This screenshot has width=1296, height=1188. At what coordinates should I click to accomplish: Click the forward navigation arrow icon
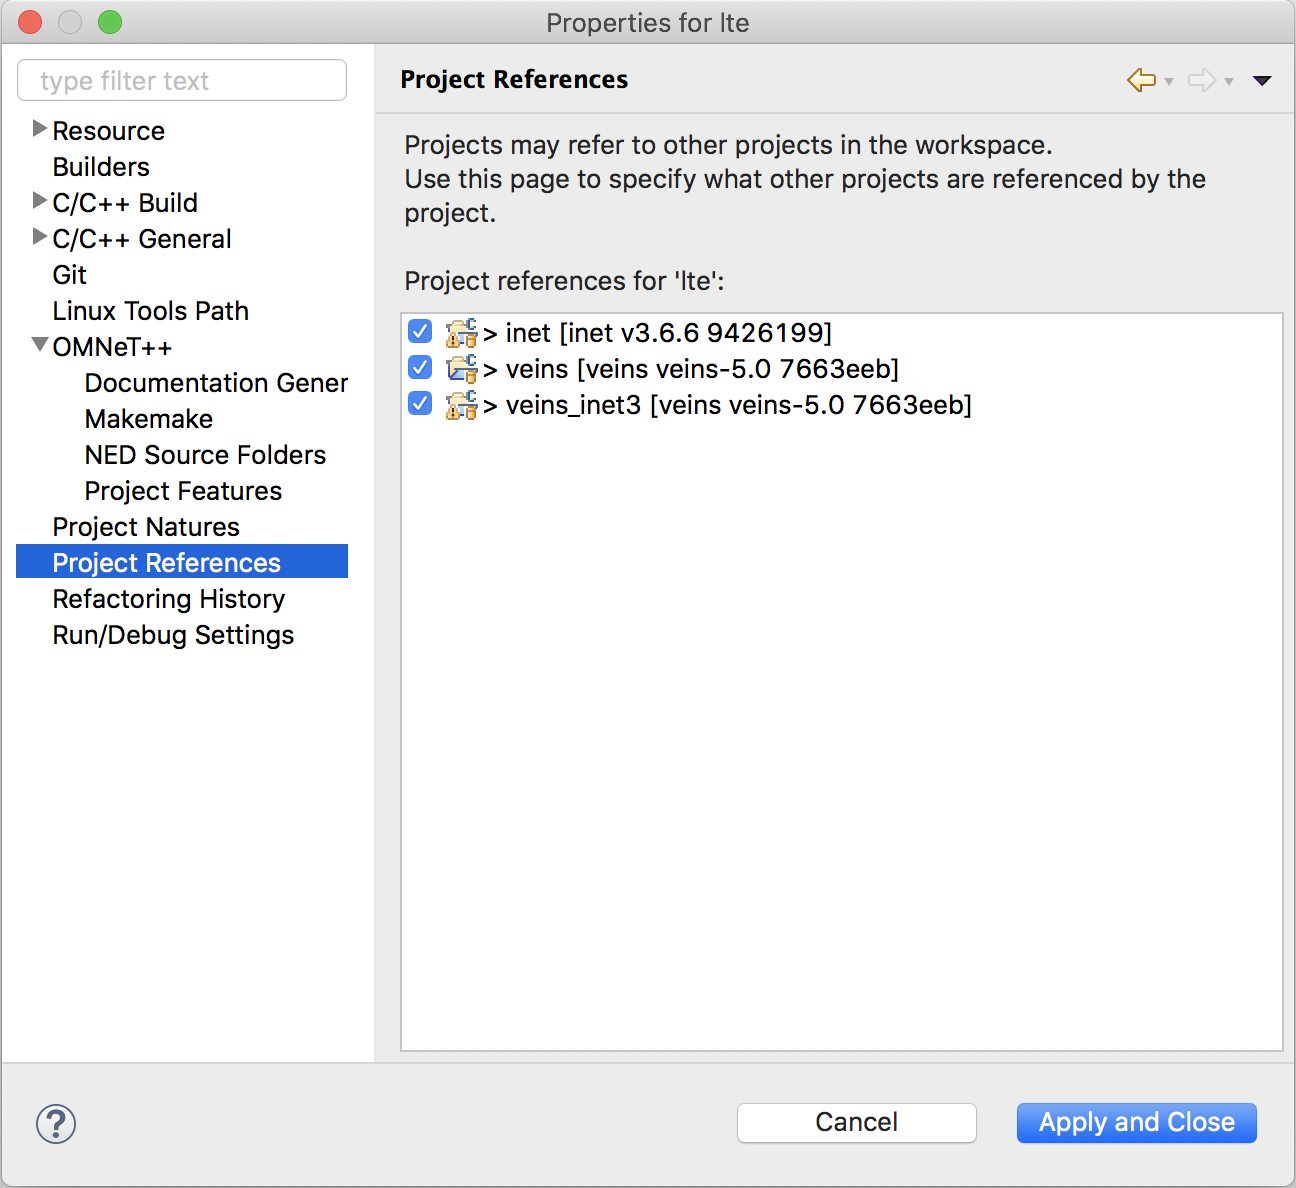1201,80
